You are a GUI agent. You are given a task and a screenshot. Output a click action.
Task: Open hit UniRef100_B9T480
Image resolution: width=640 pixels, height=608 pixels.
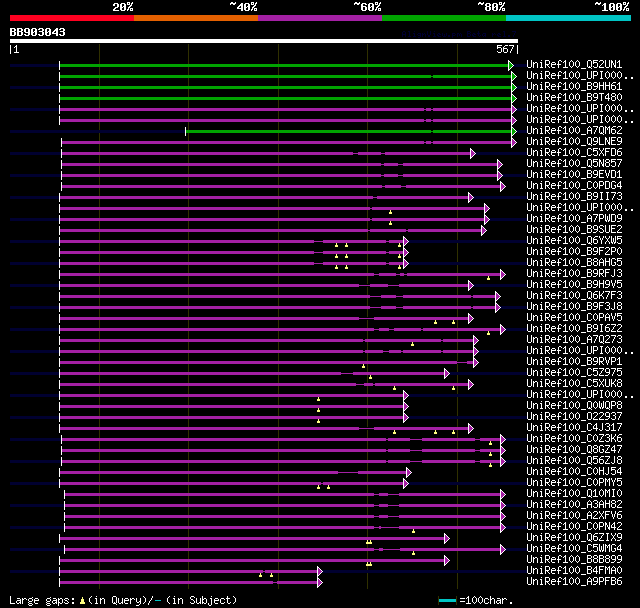click(x=574, y=98)
